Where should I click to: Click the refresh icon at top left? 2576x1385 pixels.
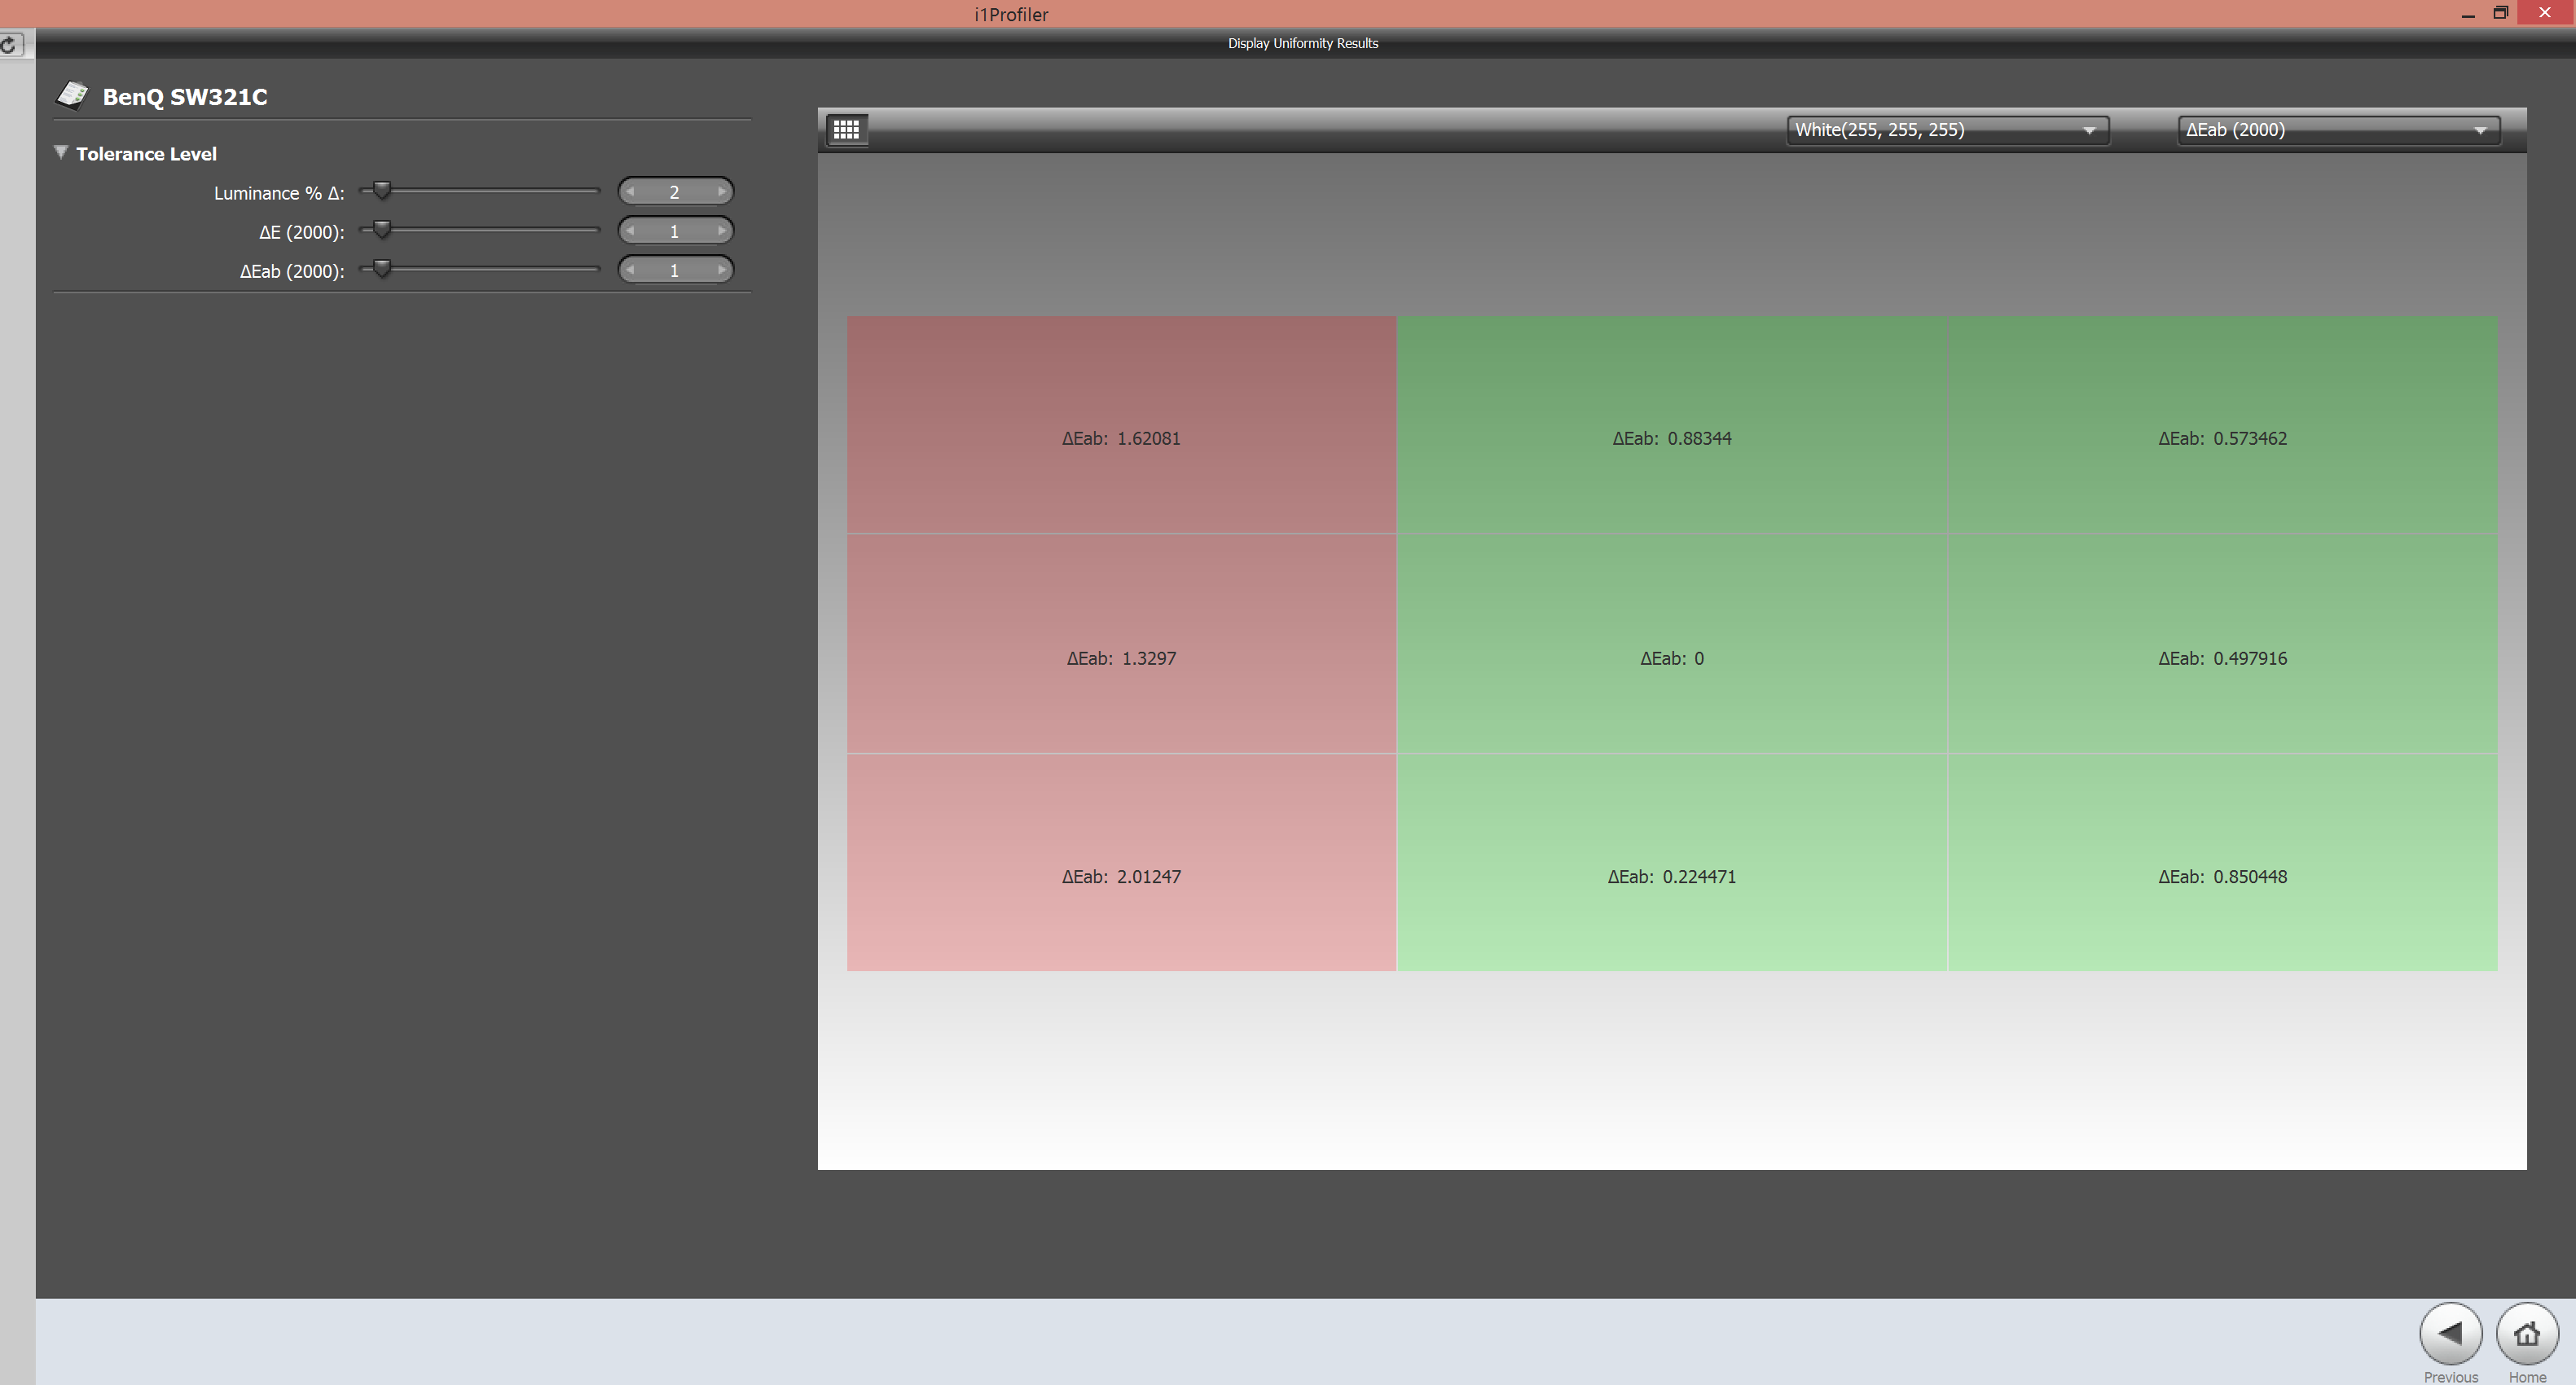[9, 45]
